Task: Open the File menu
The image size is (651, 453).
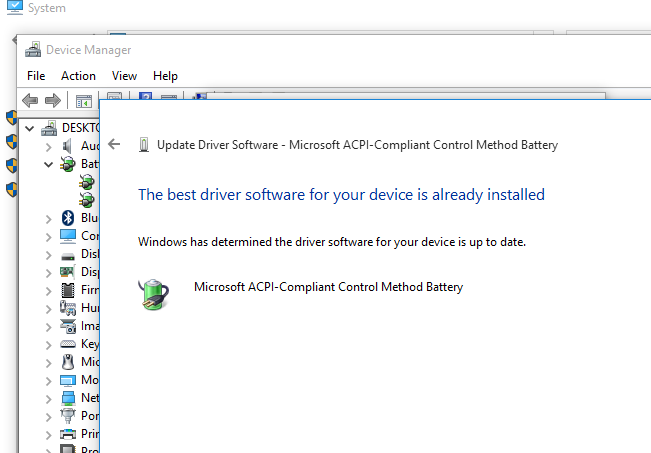Action: [x=36, y=76]
